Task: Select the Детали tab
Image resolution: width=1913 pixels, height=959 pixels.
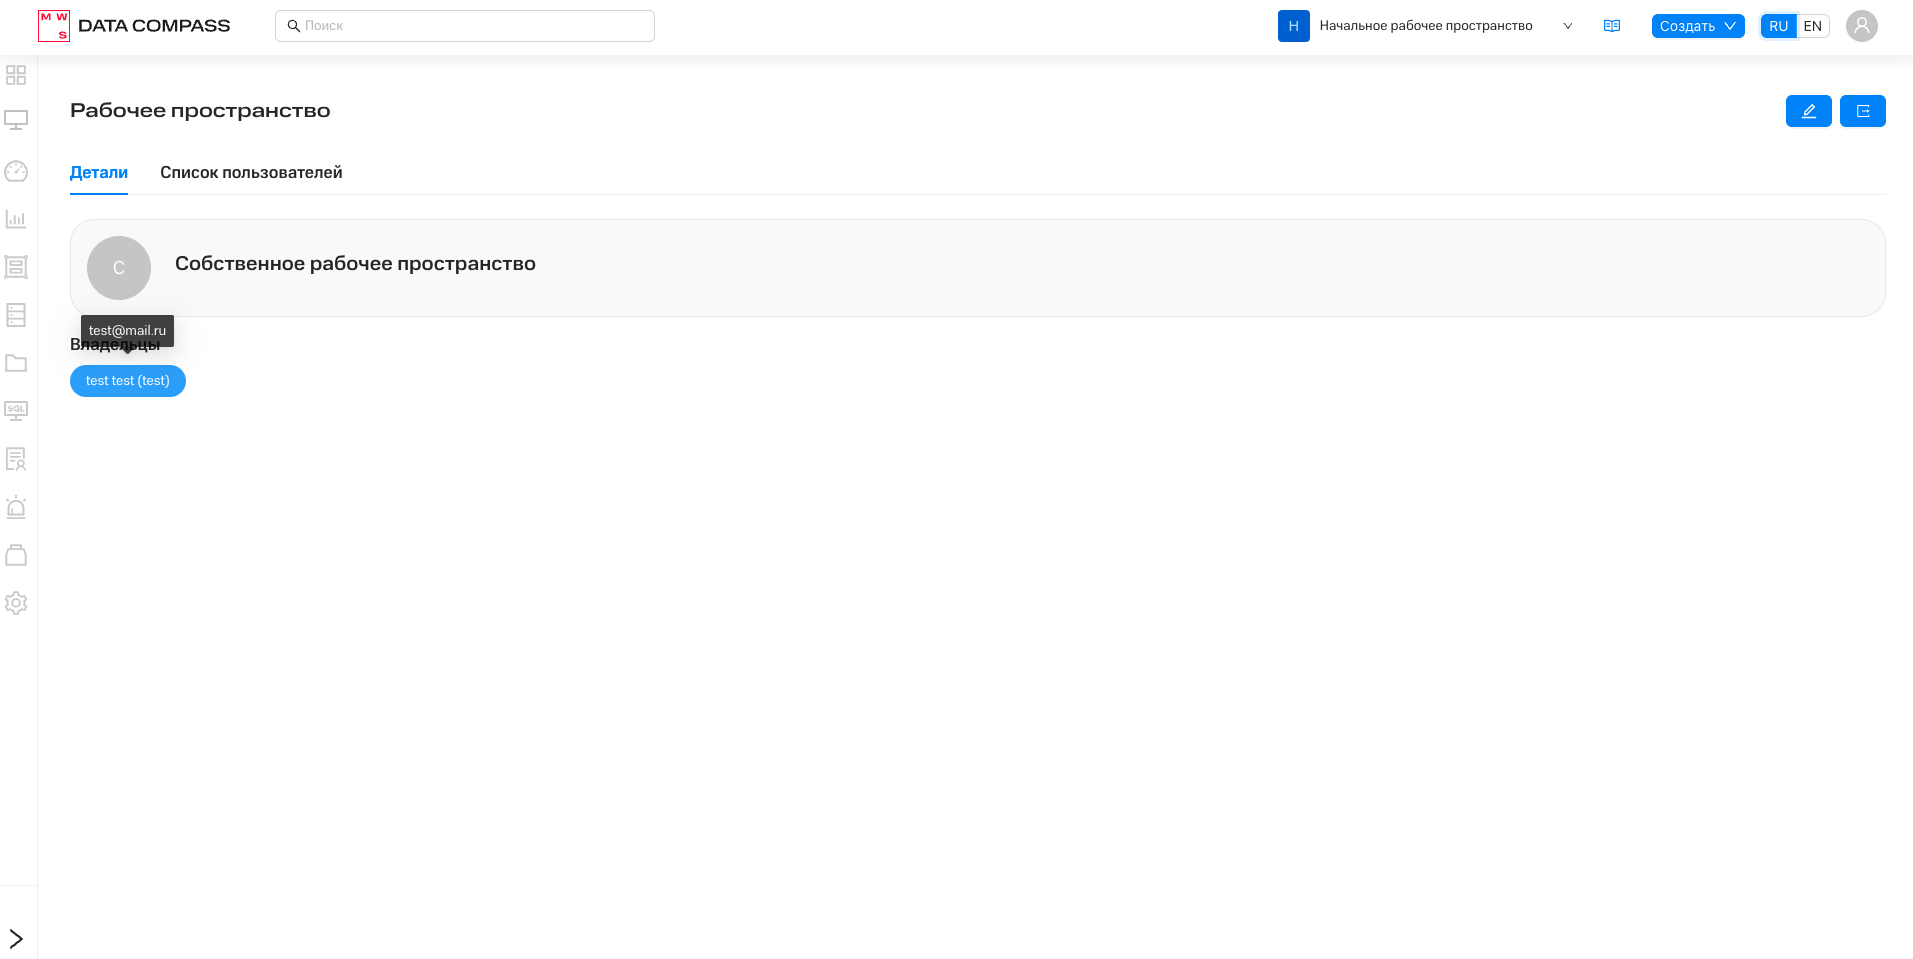Action: pos(99,173)
